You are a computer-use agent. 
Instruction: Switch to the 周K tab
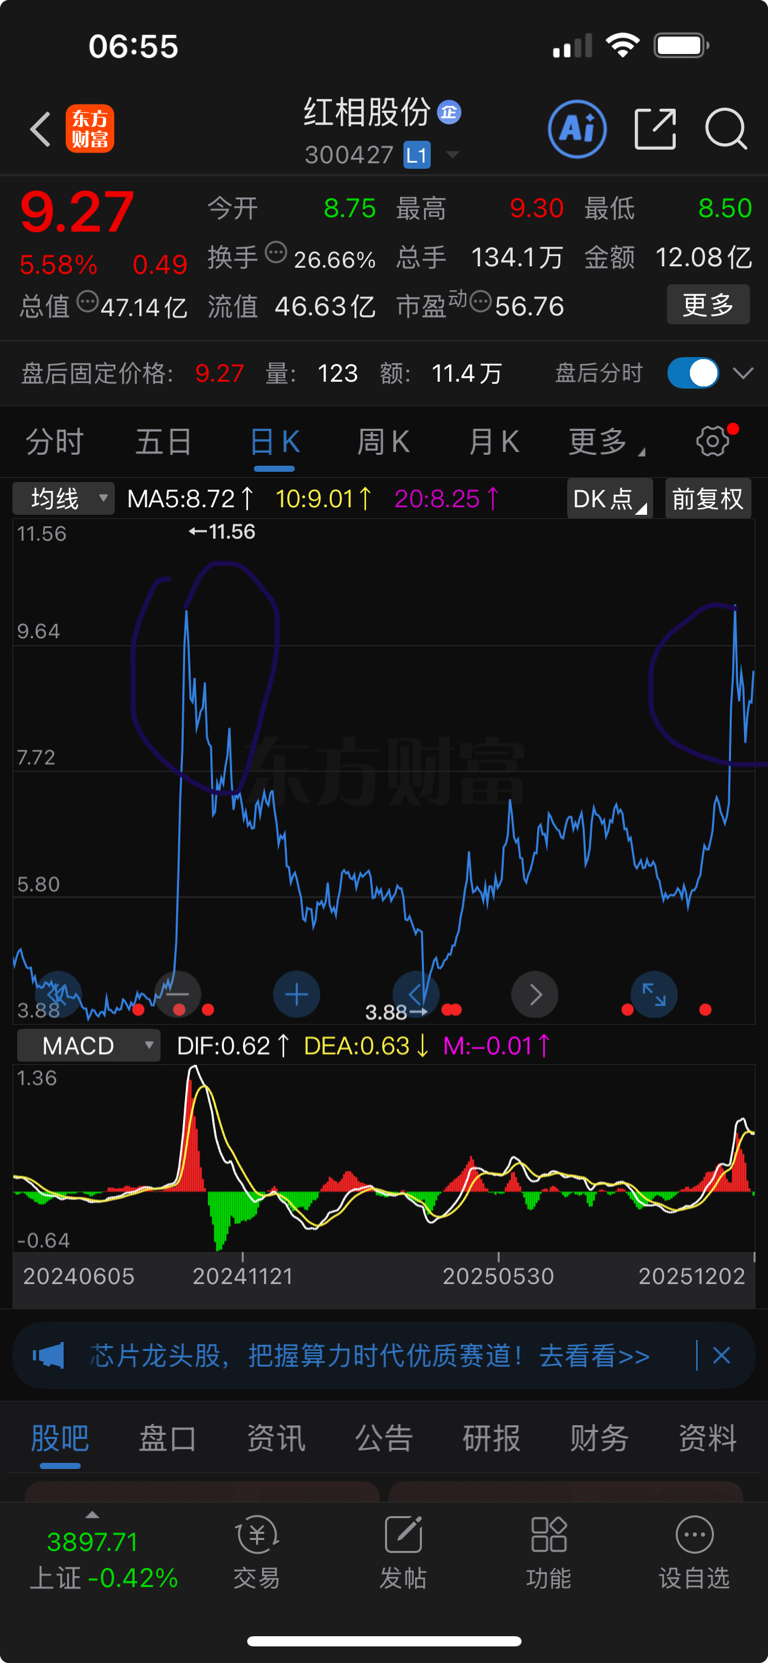click(x=384, y=441)
